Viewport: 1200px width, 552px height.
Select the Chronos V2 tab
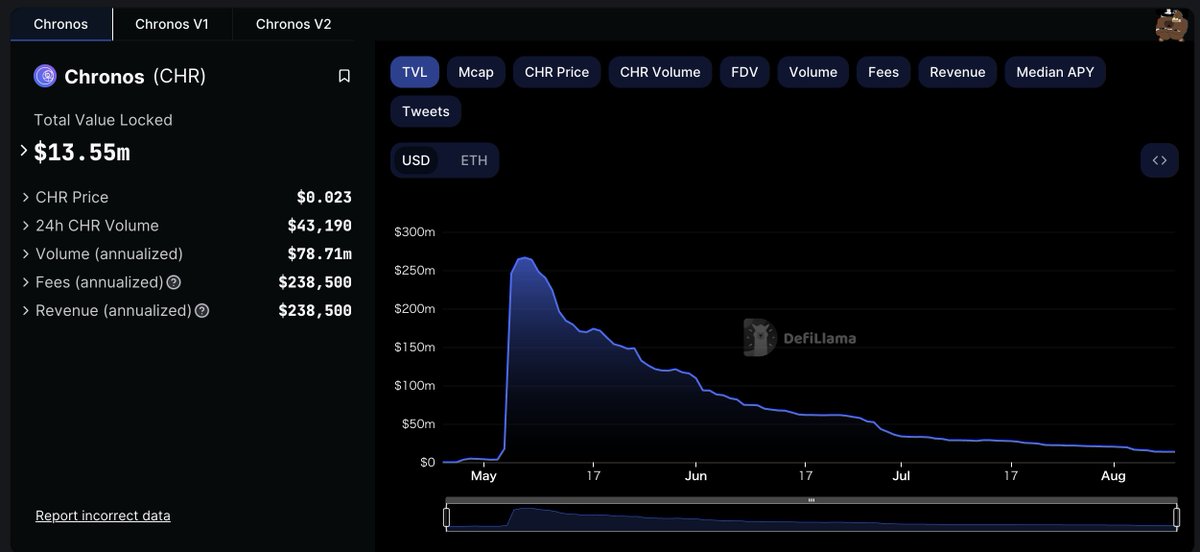[293, 24]
